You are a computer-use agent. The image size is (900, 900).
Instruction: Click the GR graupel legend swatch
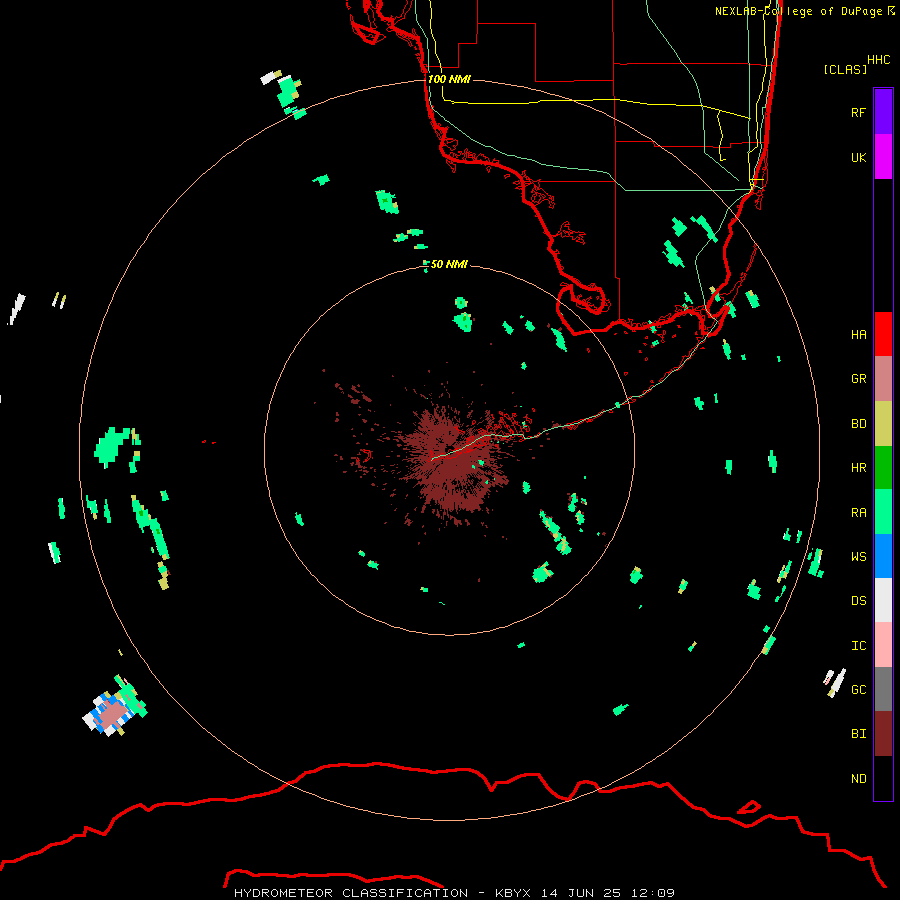point(883,379)
